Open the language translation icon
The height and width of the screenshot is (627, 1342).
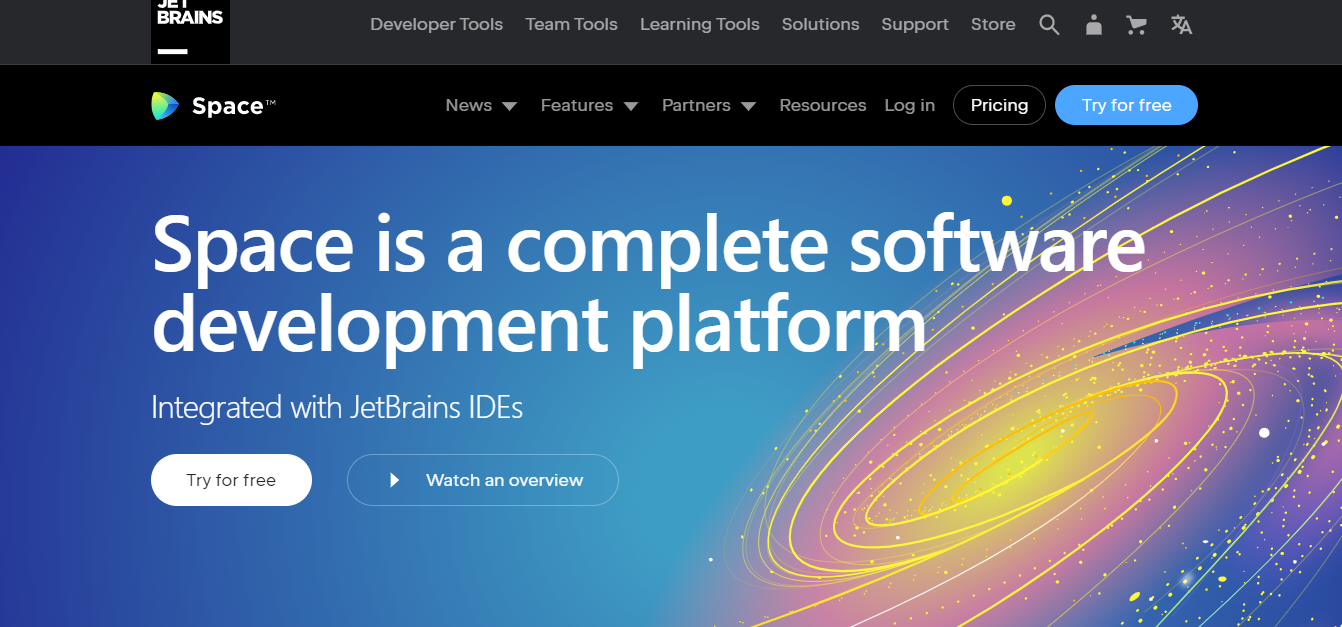tap(1181, 25)
